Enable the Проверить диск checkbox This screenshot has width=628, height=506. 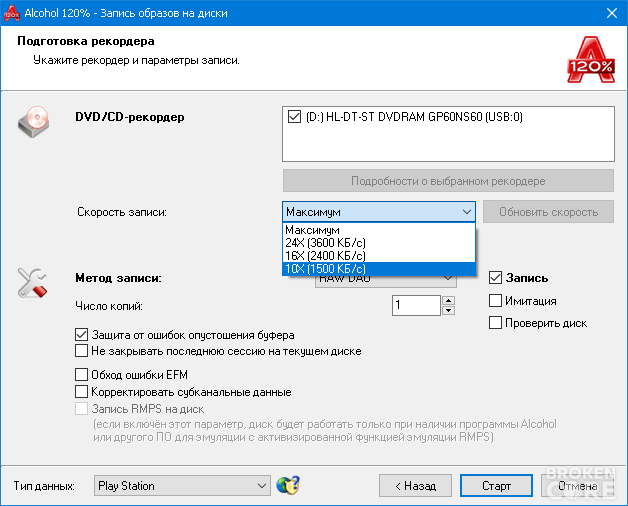pos(495,323)
